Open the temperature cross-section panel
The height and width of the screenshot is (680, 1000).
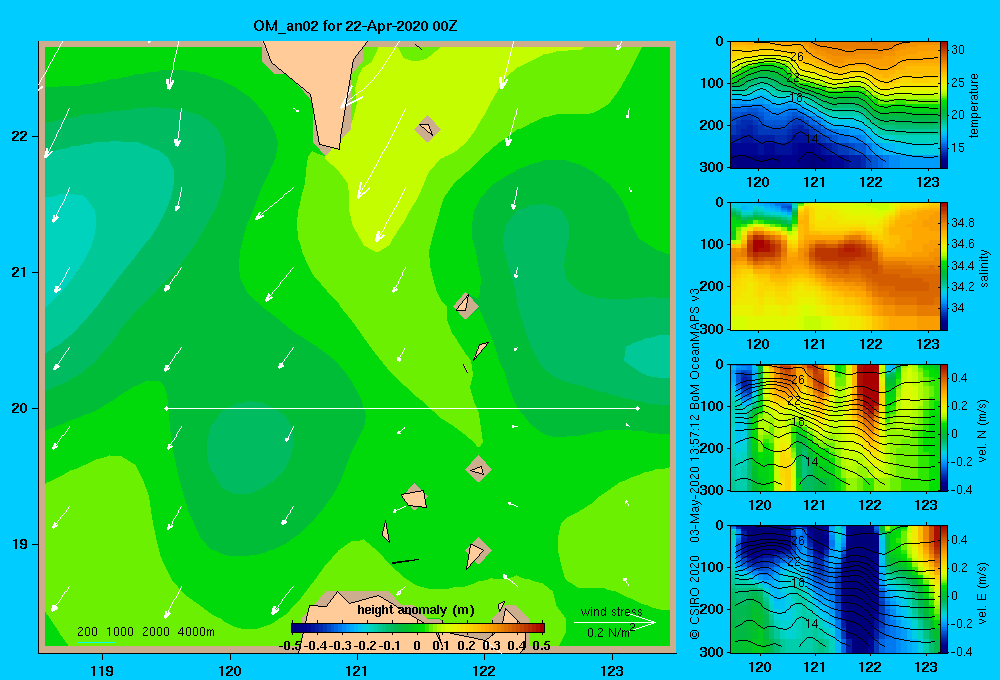pos(835,105)
